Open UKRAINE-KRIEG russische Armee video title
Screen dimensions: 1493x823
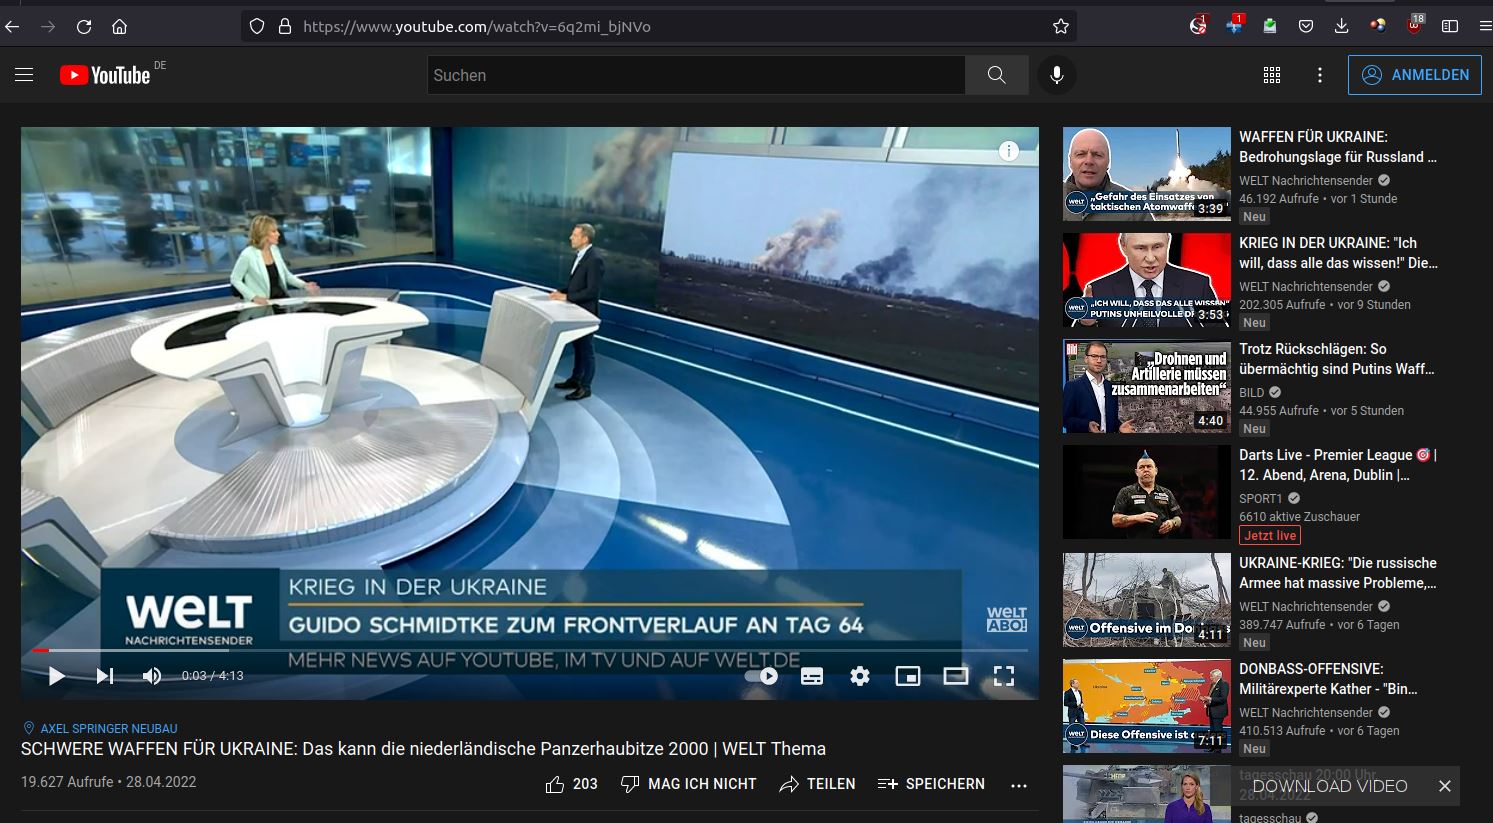coord(1338,573)
